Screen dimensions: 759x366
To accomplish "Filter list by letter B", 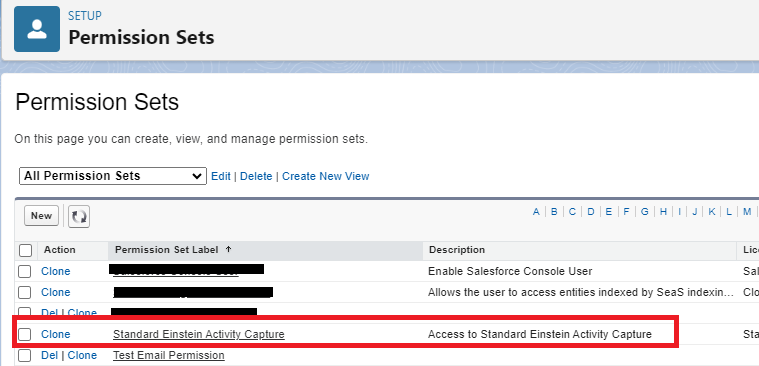I will 554,212.
